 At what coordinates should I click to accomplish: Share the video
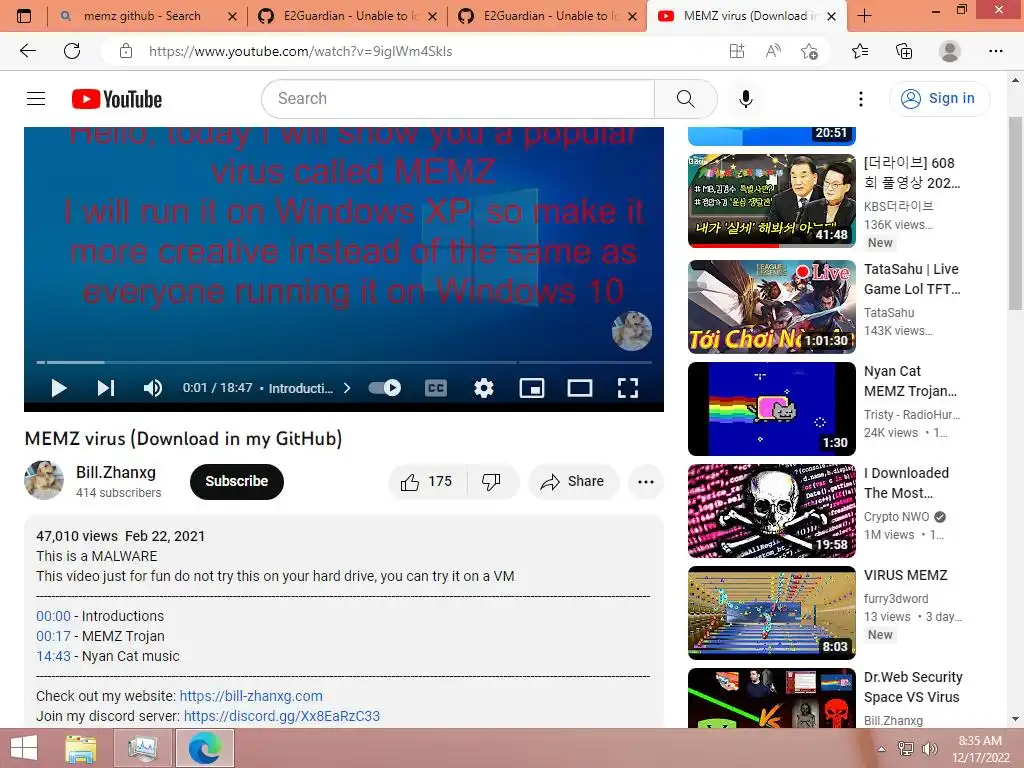click(573, 482)
